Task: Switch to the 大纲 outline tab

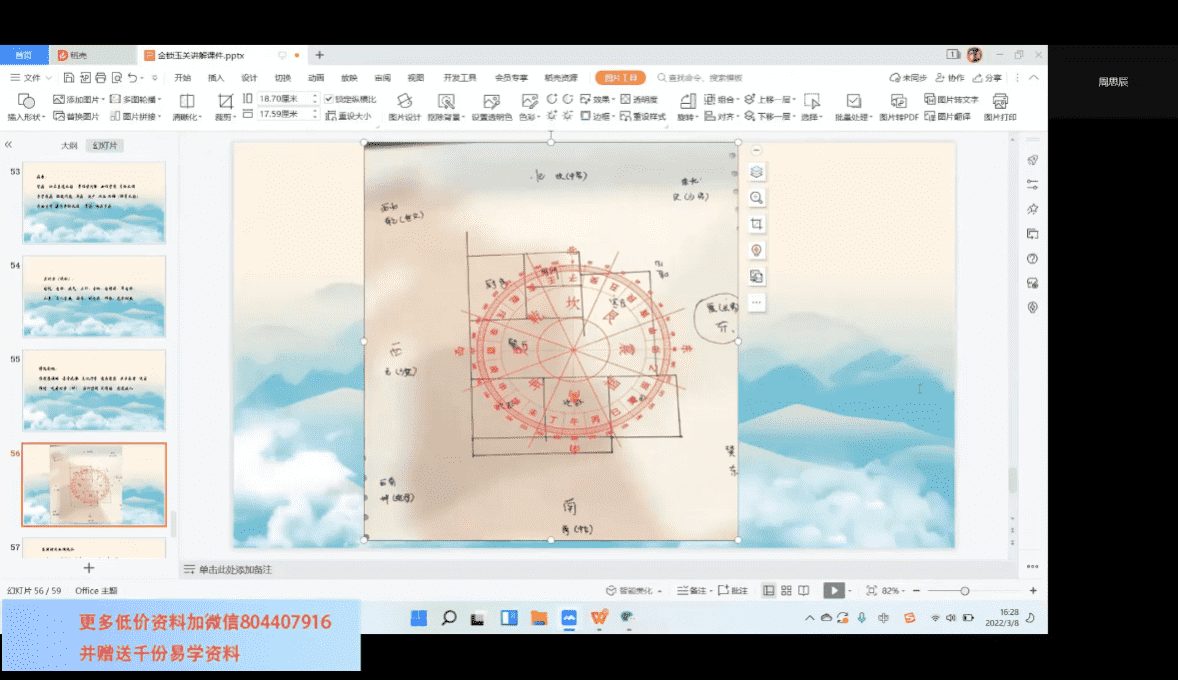Action: pyautogui.click(x=68, y=145)
